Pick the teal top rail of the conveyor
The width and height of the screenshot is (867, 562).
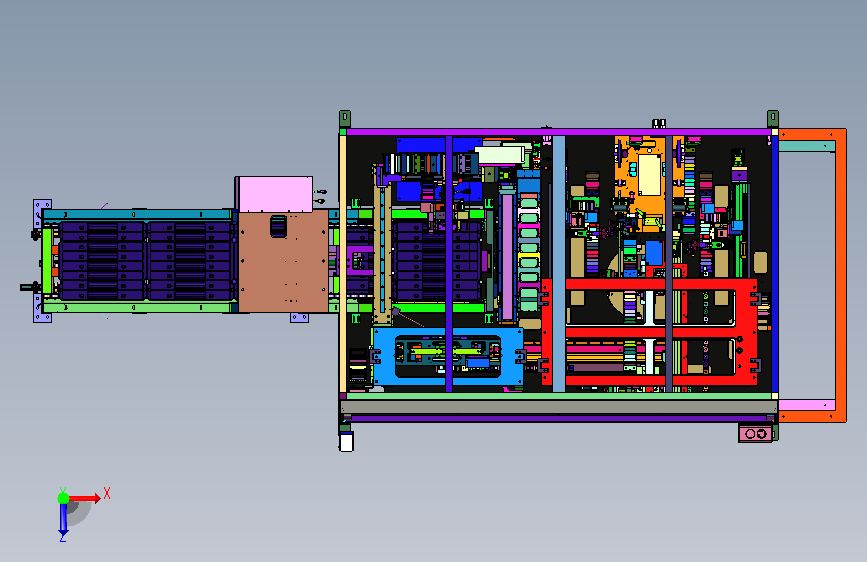[x=137, y=215]
